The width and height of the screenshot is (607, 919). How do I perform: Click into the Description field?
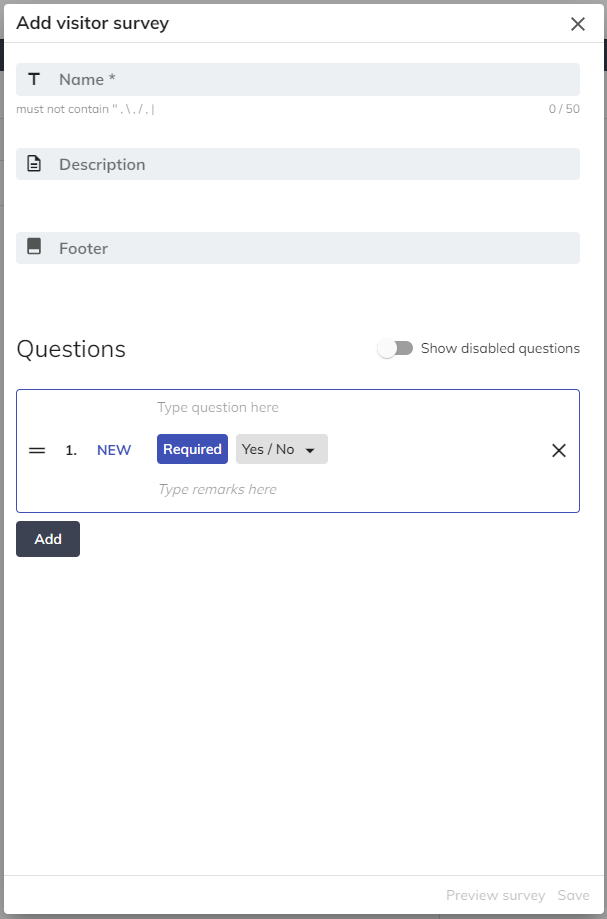click(310, 164)
